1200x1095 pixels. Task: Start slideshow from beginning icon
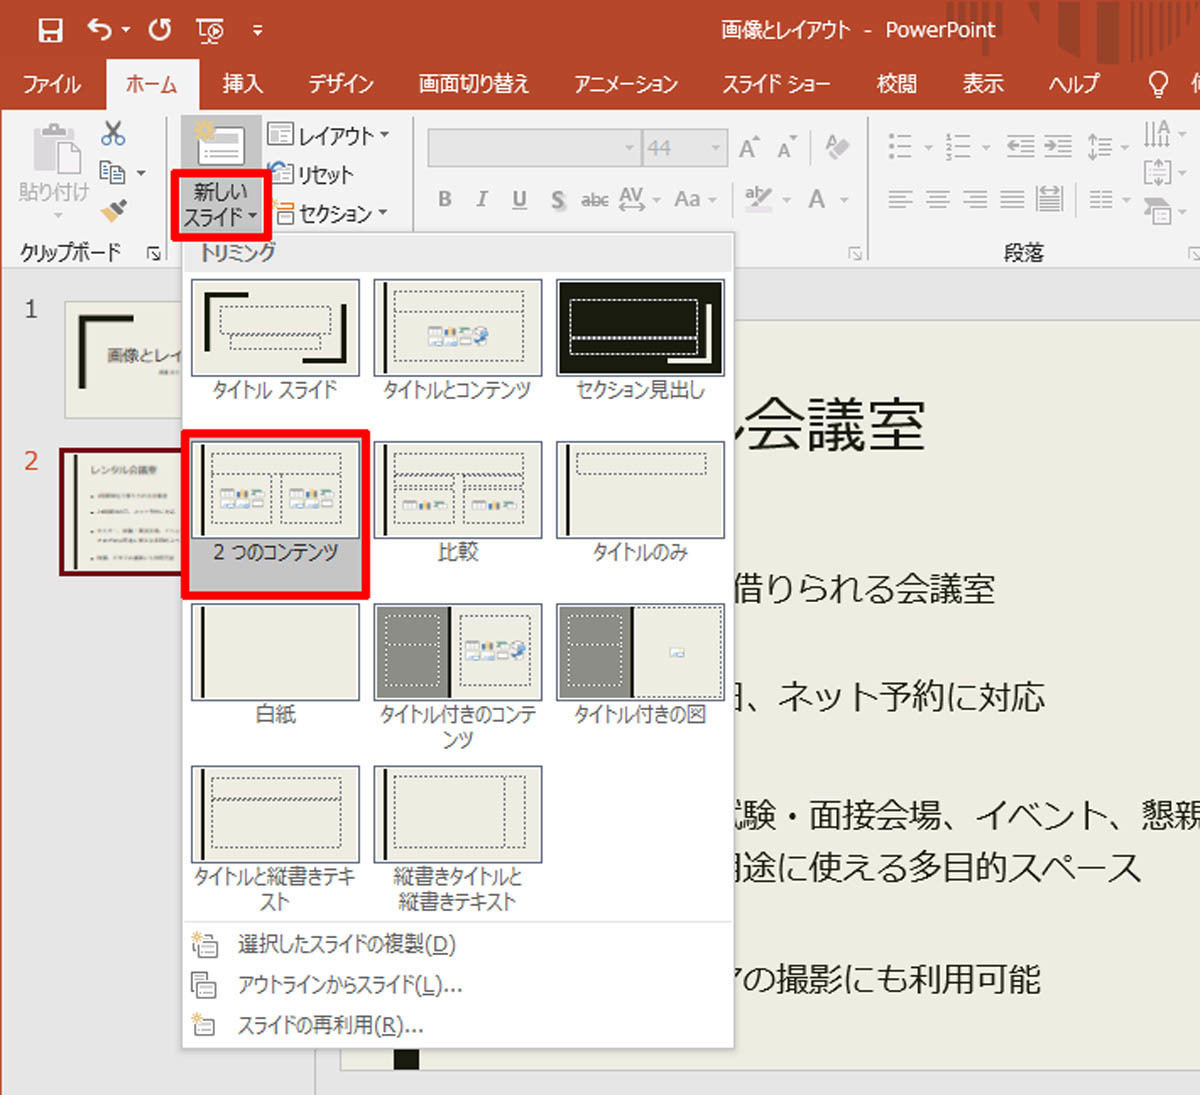coord(210,31)
